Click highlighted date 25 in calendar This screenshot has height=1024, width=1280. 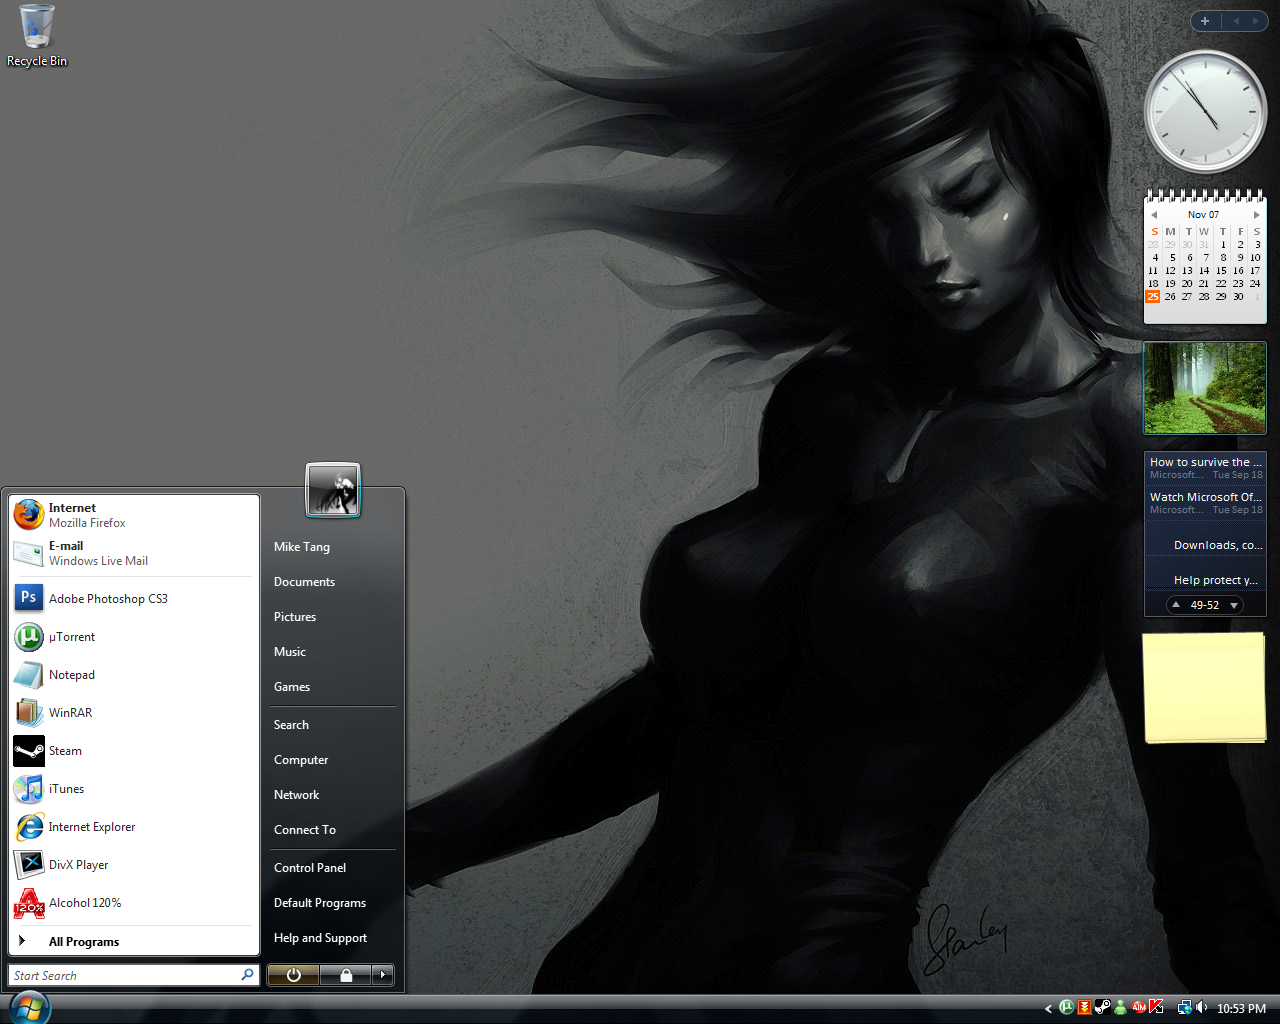click(1153, 297)
